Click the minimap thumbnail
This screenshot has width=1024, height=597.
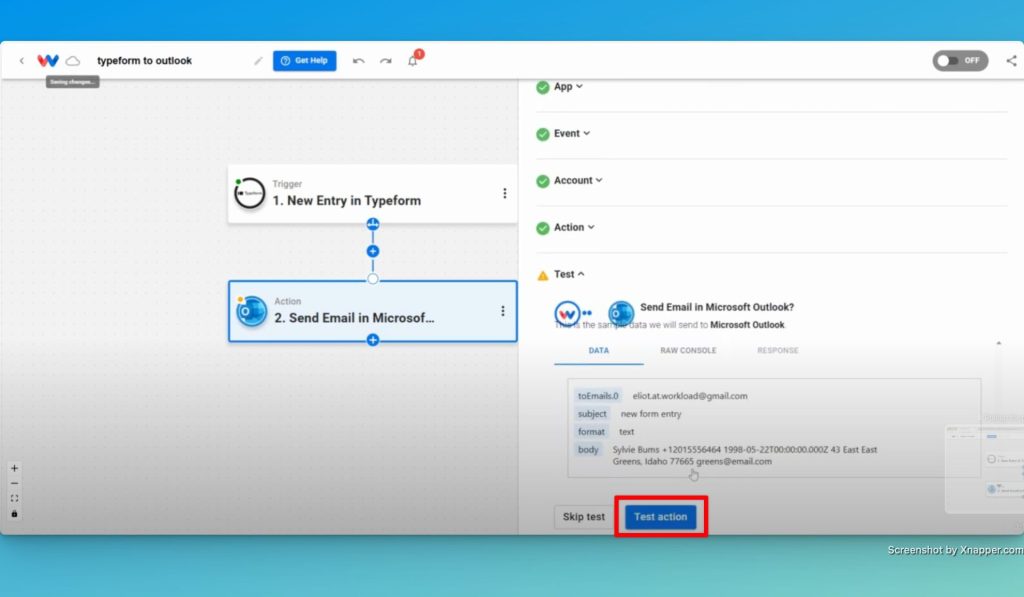tap(984, 469)
